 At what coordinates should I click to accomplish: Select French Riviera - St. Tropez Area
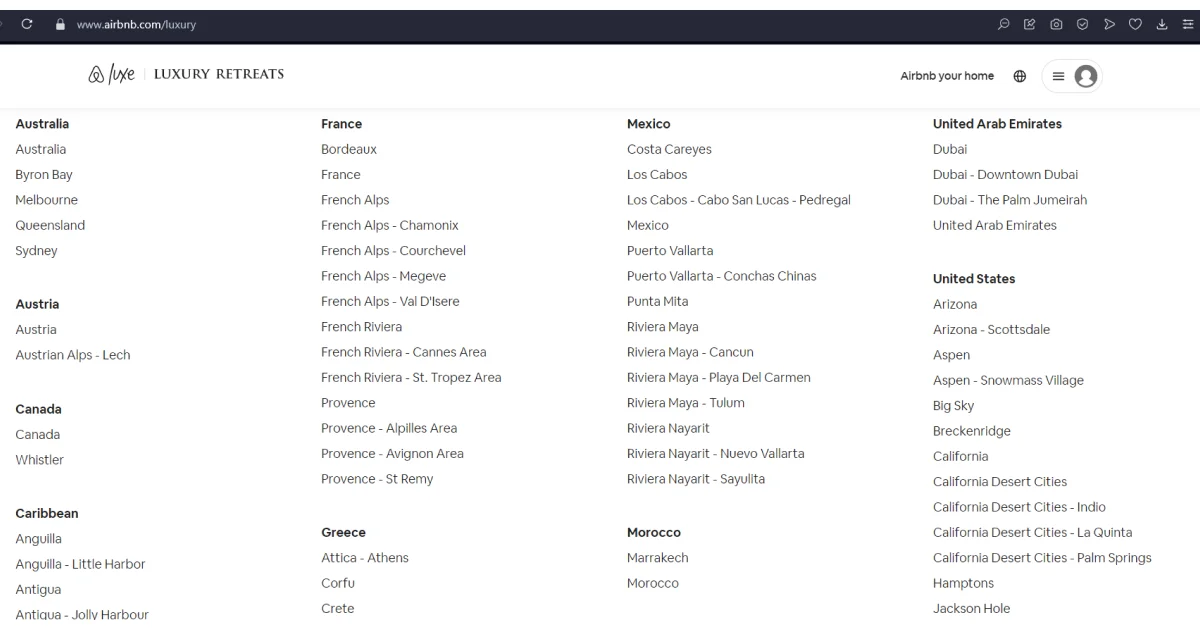point(411,377)
